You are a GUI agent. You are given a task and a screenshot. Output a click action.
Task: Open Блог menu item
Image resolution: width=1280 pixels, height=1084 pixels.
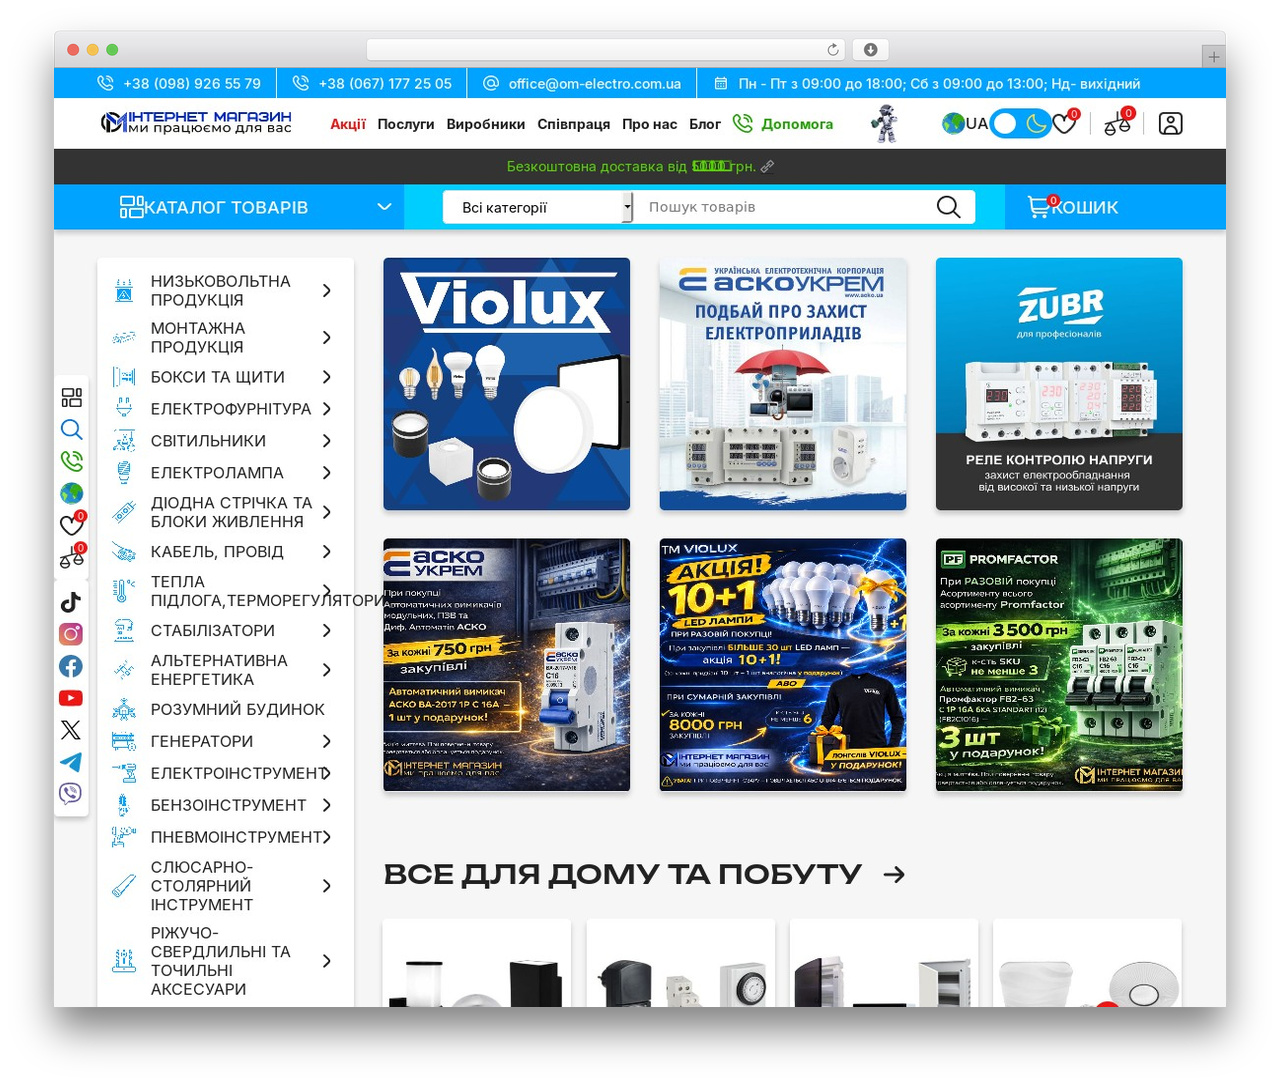pyautogui.click(x=705, y=124)
